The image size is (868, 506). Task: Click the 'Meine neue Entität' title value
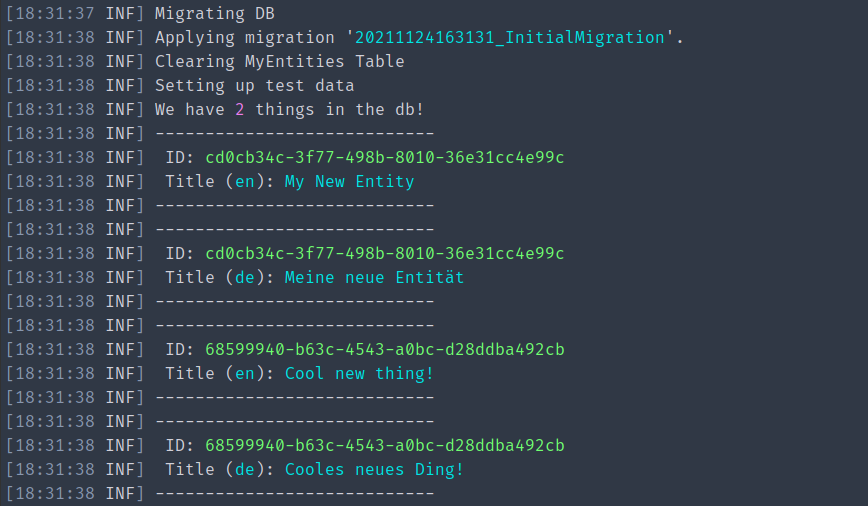point(374,277)
